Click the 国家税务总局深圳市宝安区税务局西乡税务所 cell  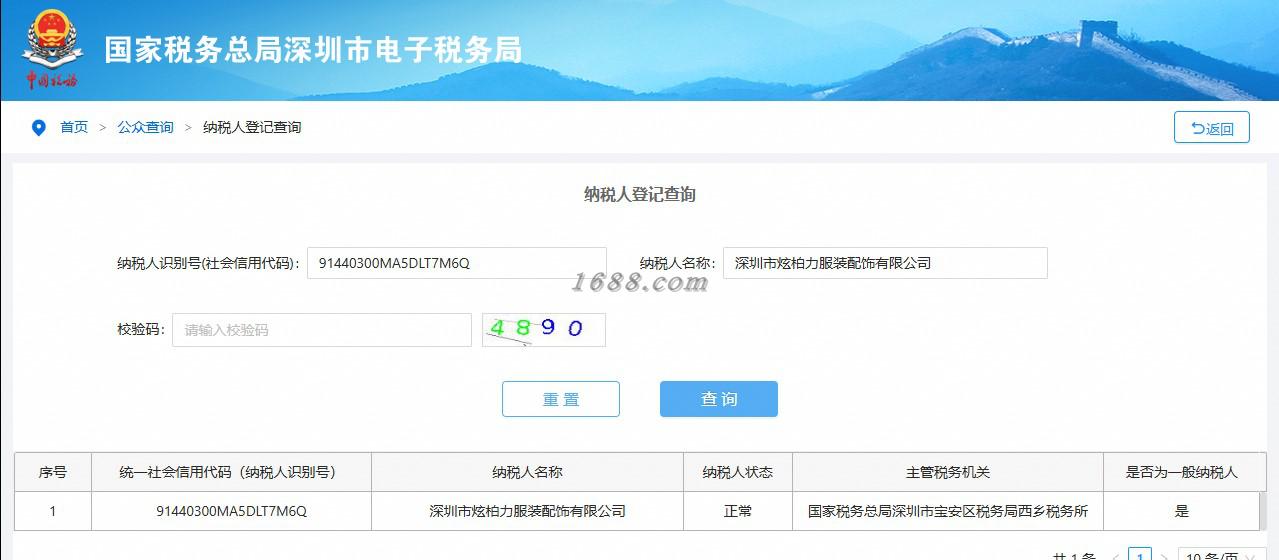click(948, 511)
